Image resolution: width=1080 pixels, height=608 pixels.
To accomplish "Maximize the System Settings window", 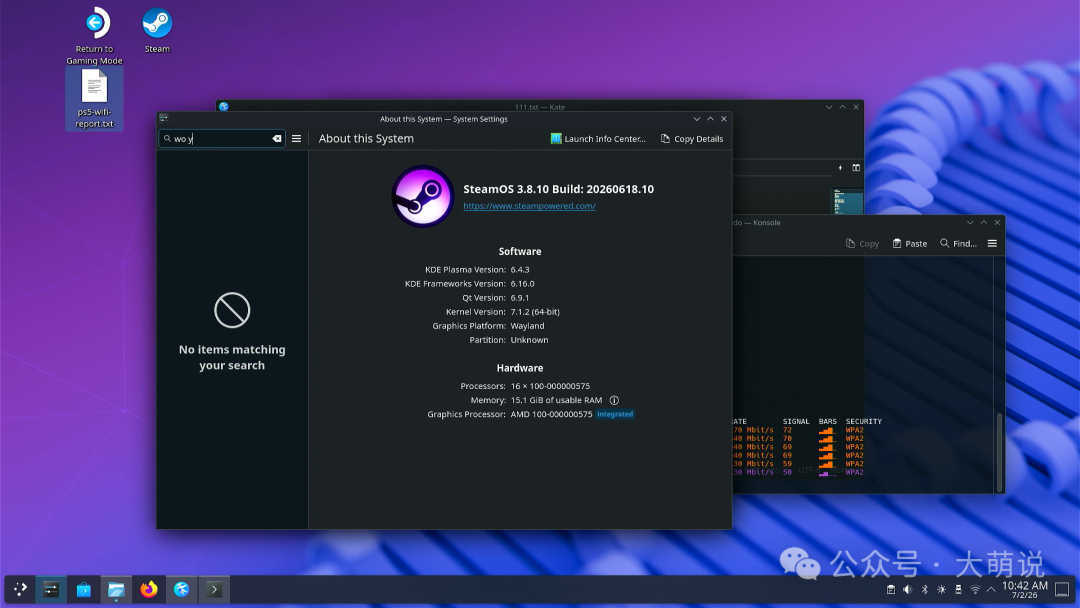I will (x=710, y=118).
